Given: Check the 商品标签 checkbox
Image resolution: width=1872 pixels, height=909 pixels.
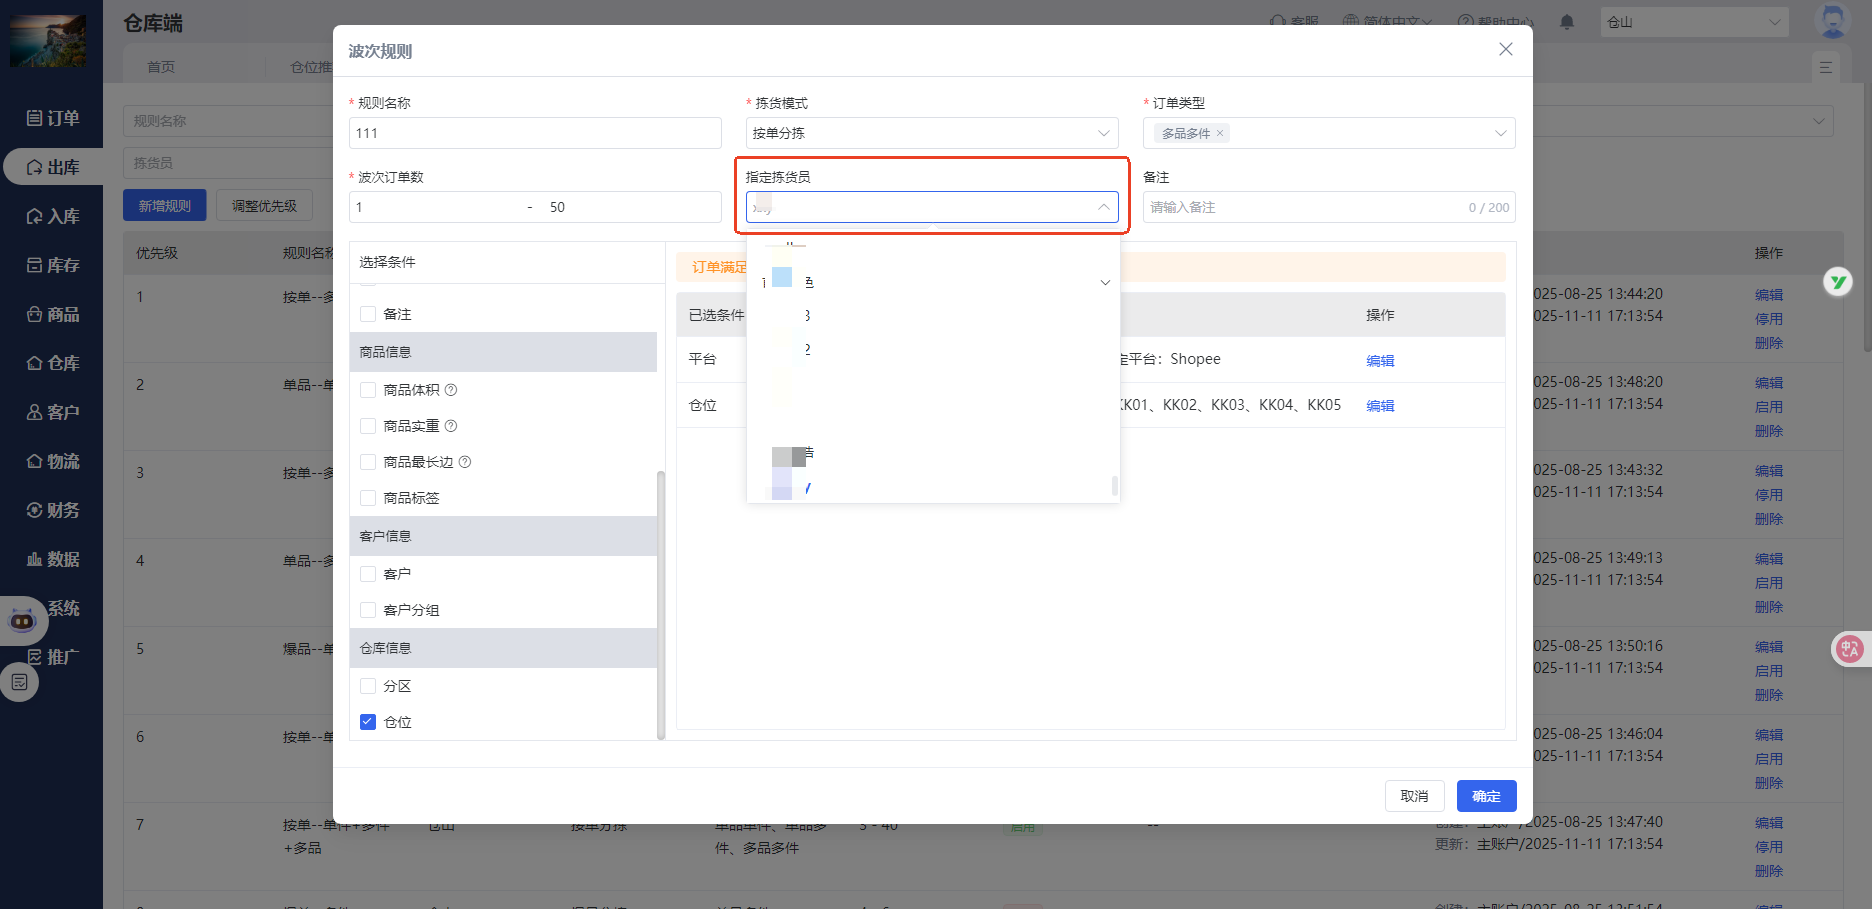Looking at the screenshot, I should click(368, 498).
